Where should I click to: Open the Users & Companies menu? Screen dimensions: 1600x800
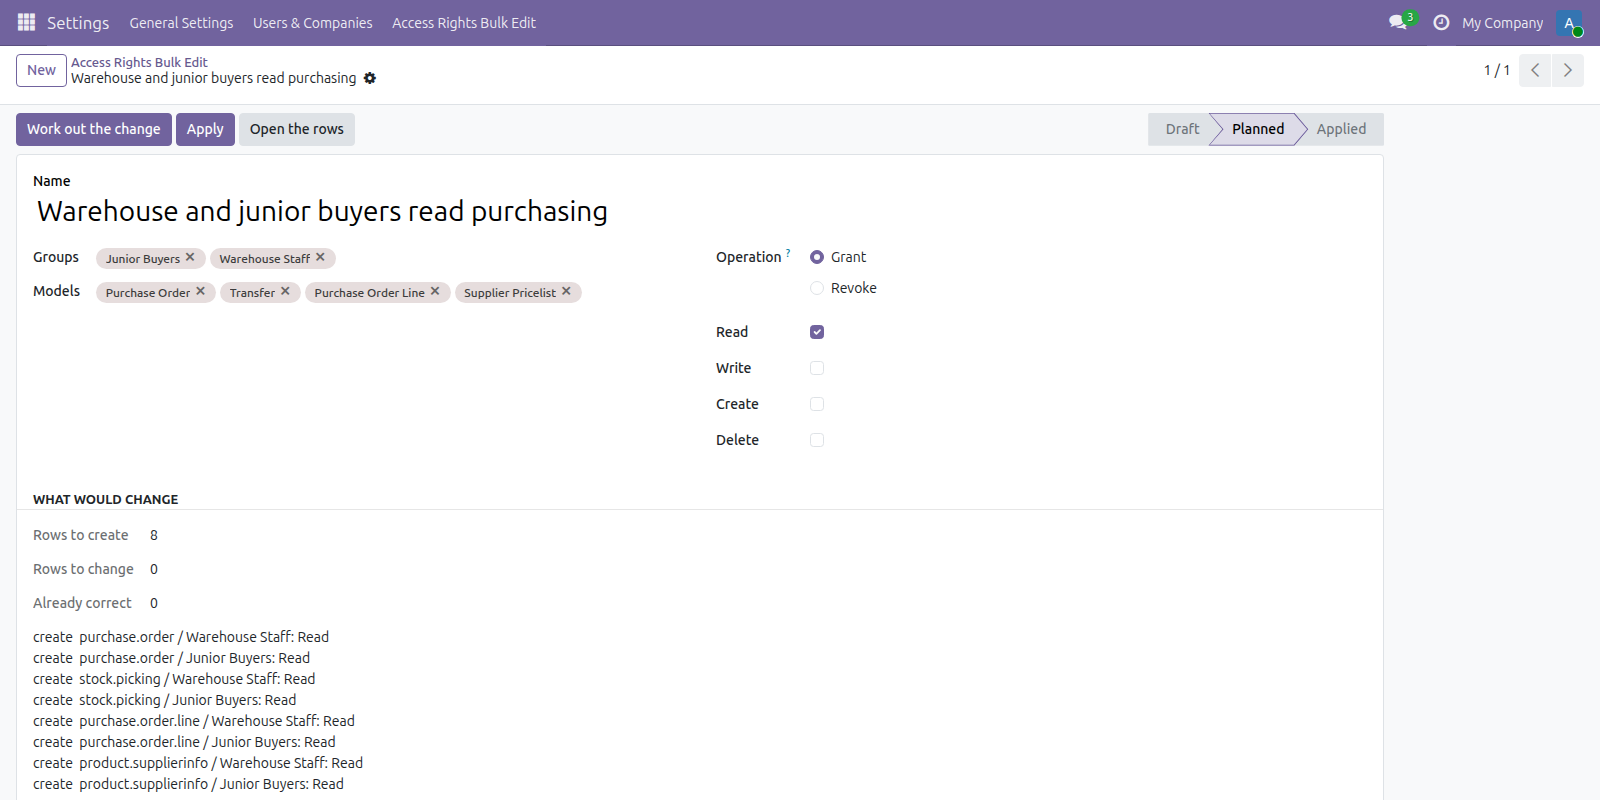312,23
